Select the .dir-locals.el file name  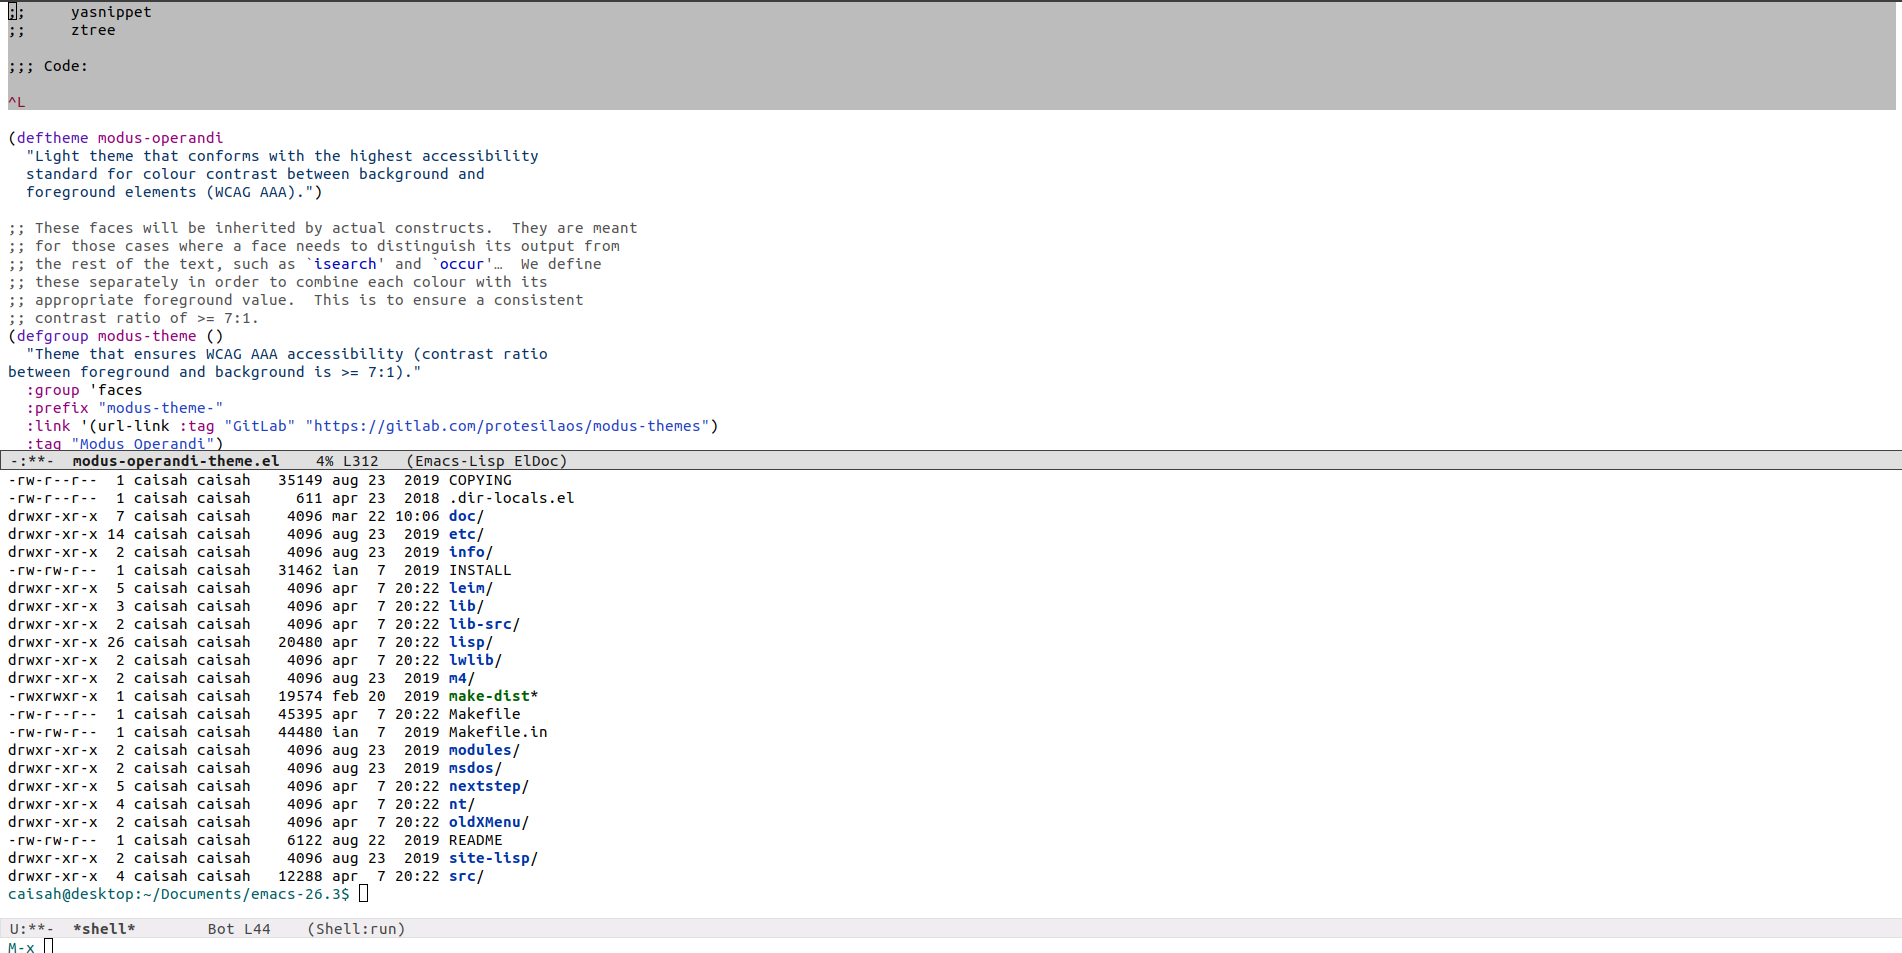pos(511,498)
